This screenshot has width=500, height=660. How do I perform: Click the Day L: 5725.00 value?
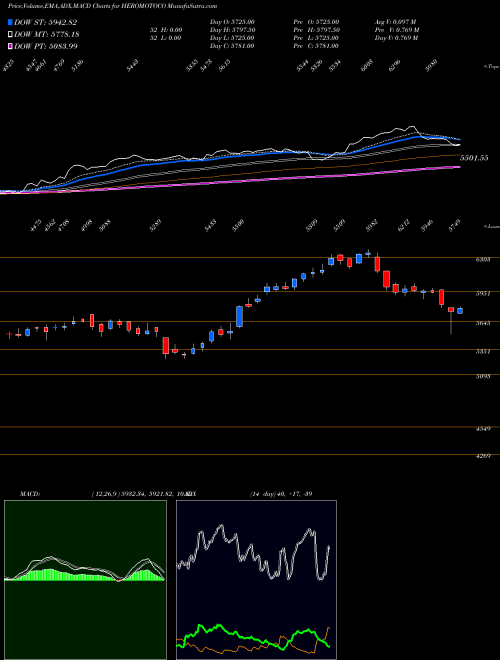(232, 38)
